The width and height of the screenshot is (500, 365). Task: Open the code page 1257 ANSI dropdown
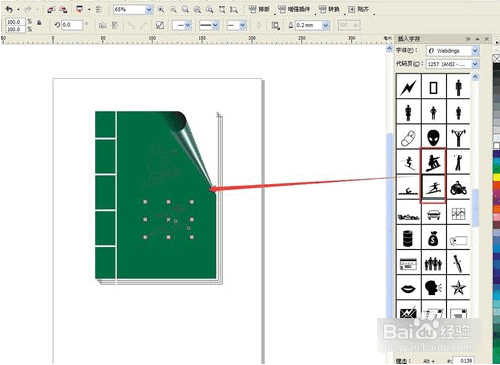coord(475,64)
